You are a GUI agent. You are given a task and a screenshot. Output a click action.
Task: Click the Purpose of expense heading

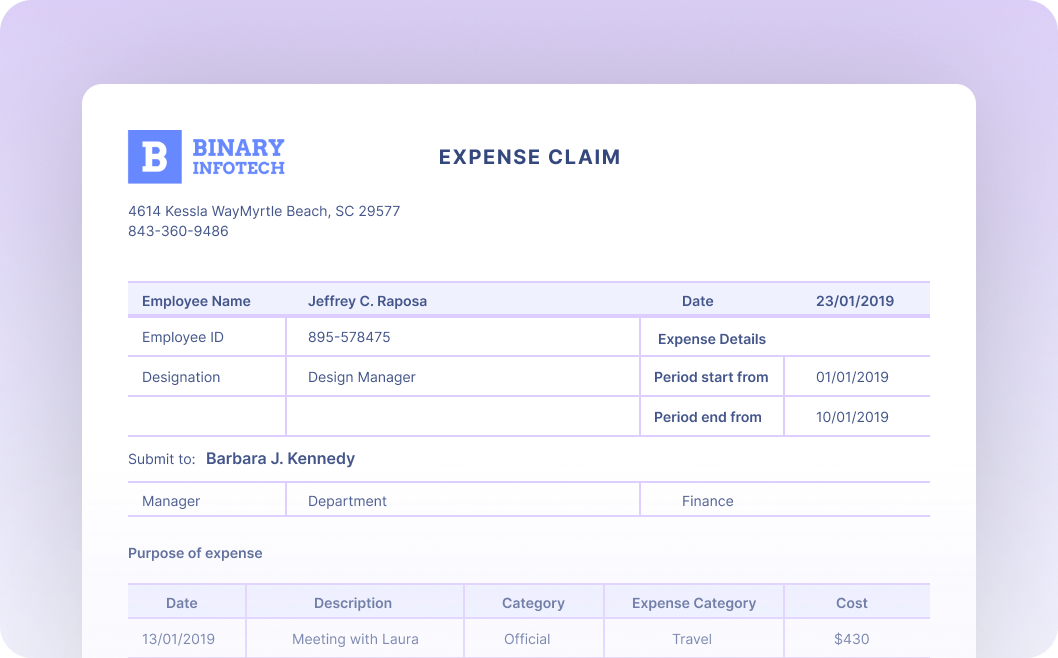click(195, 553)
